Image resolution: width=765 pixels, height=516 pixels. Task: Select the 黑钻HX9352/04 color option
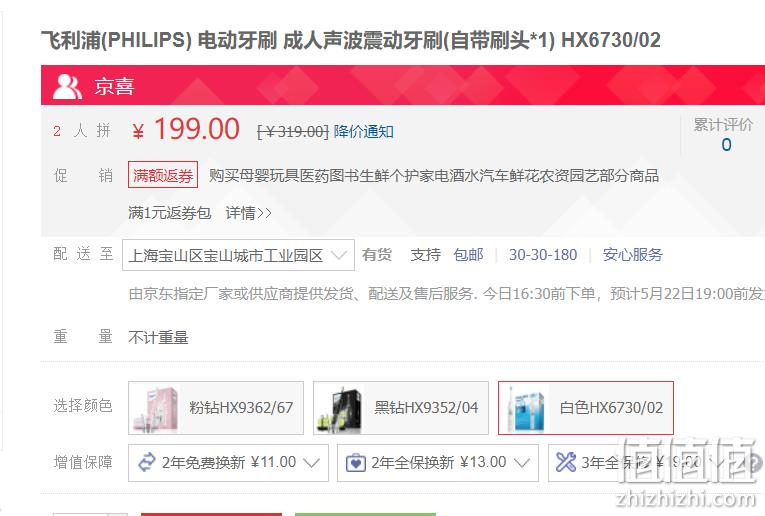(401, 408)
